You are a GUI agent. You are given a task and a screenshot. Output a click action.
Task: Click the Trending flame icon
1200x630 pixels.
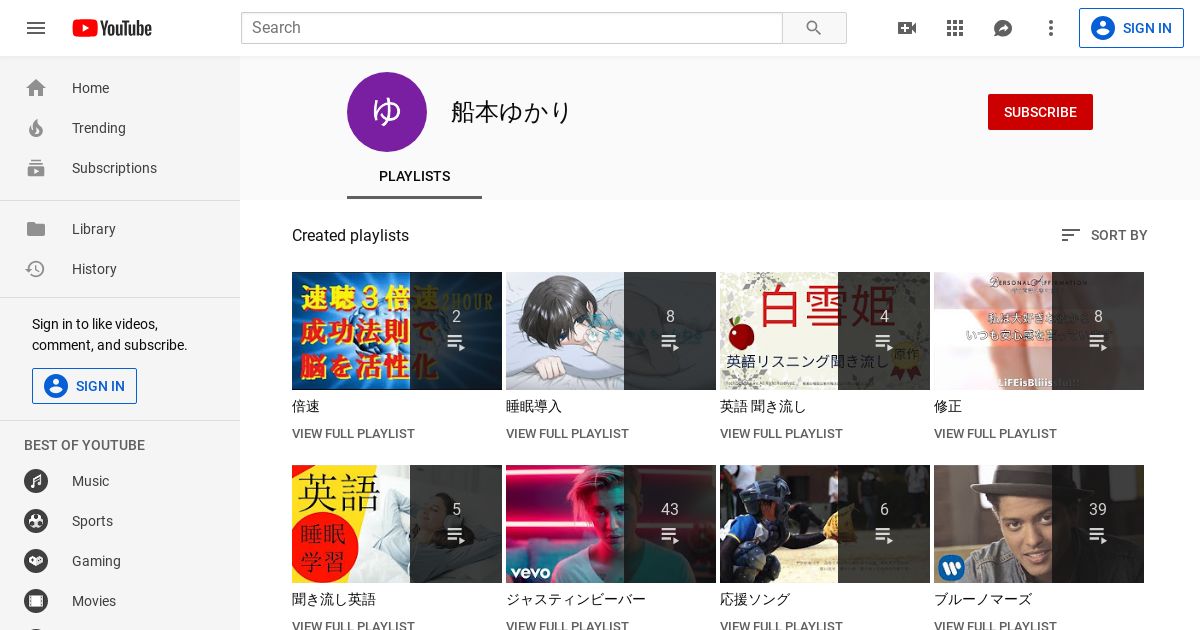tap(36, 128)
